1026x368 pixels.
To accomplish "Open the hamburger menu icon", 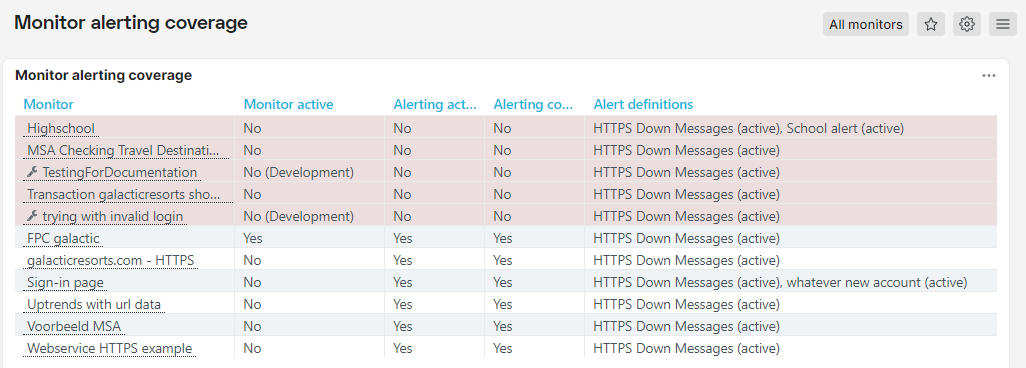I will click(x=1002, y=24).
